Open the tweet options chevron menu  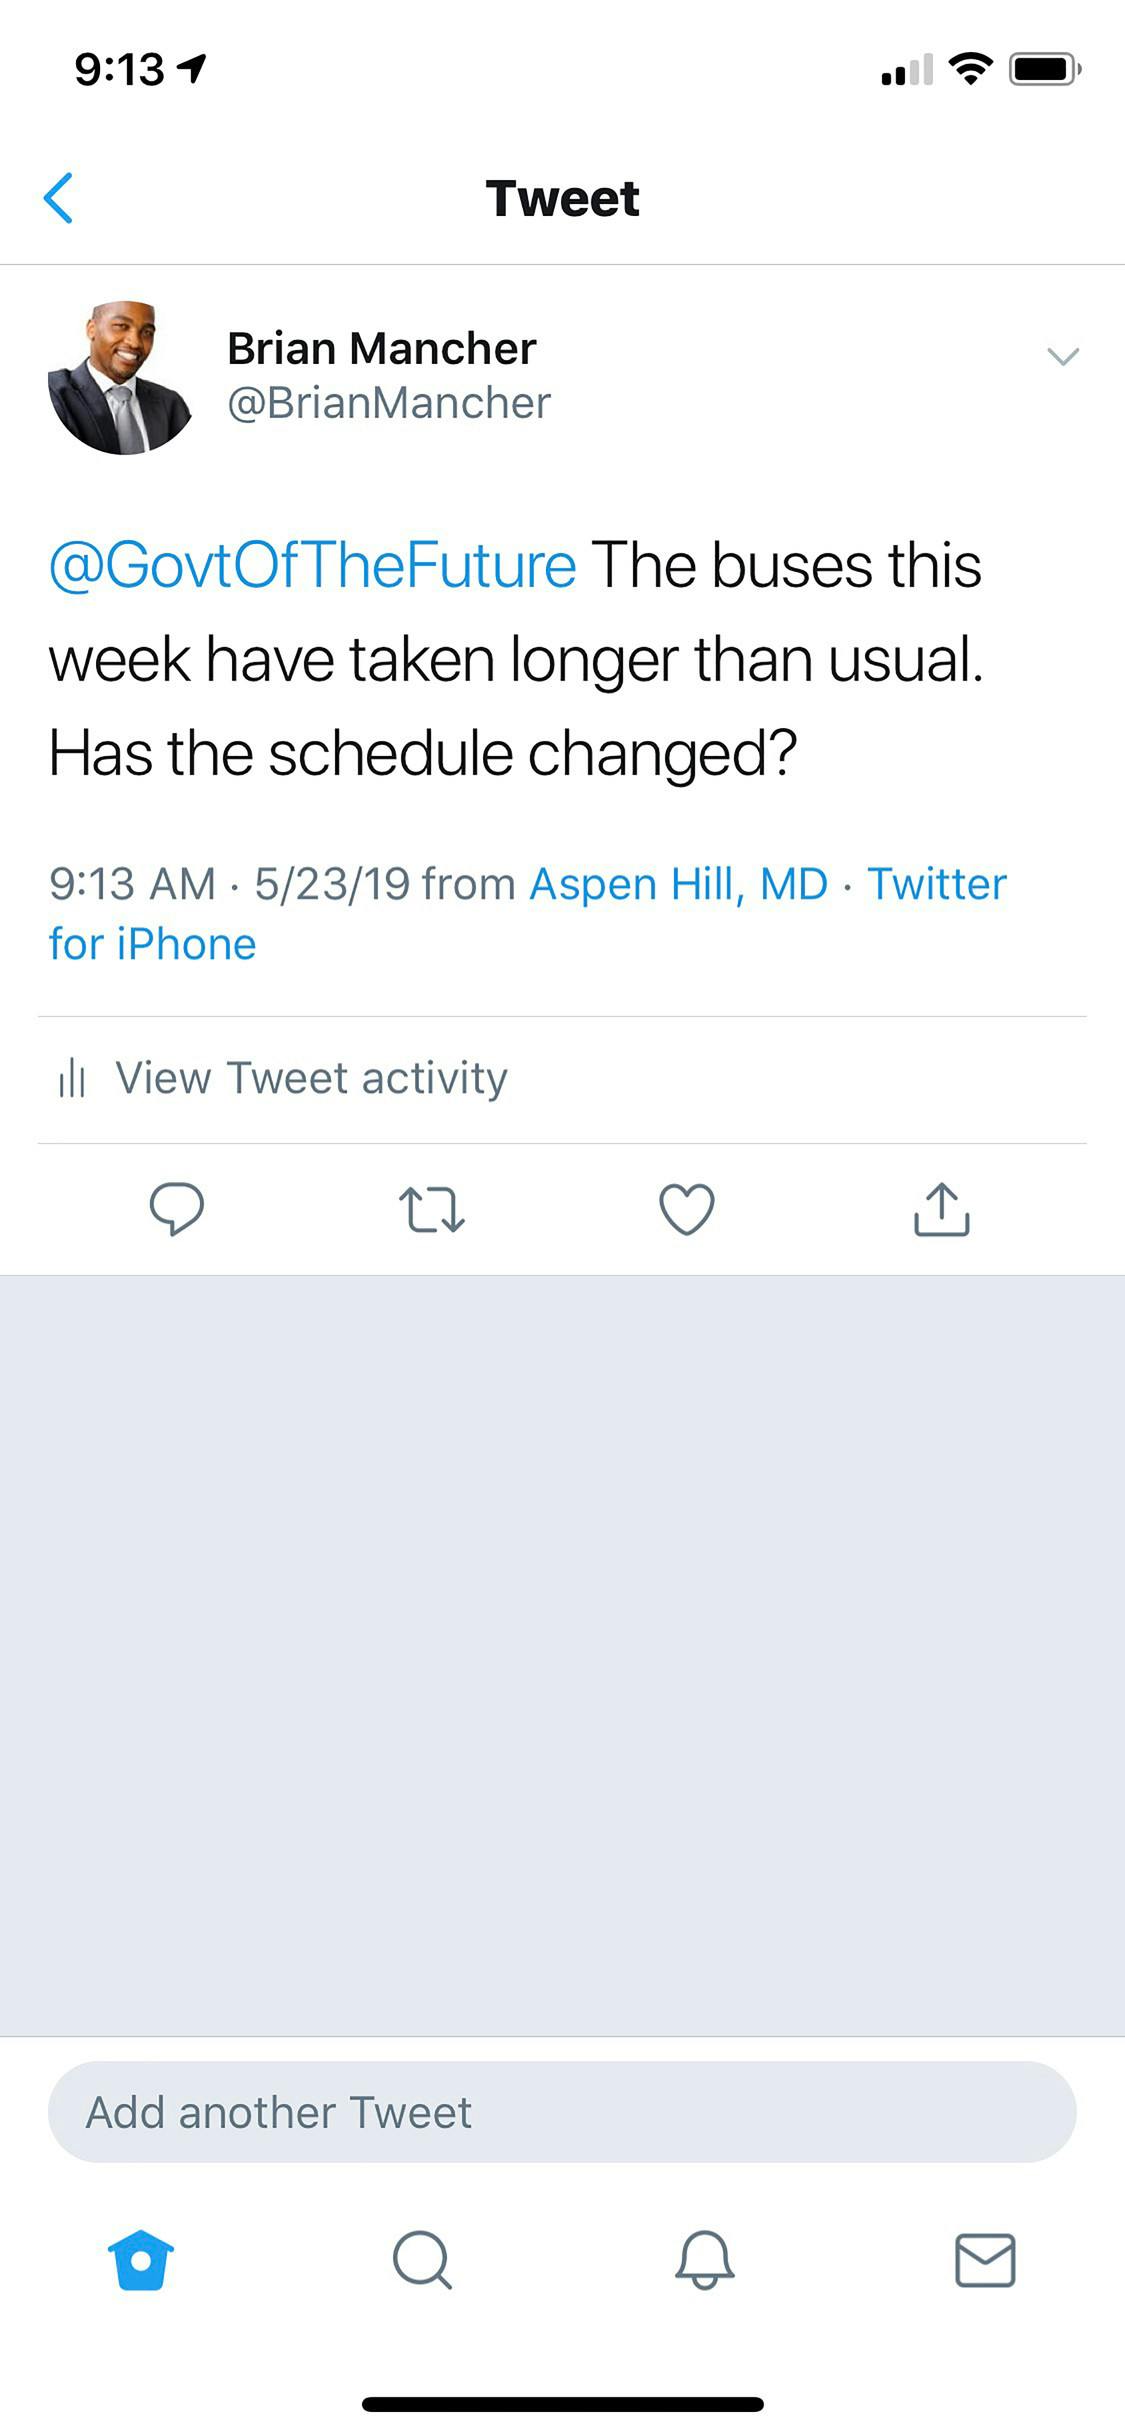(x=1062, y=356)
